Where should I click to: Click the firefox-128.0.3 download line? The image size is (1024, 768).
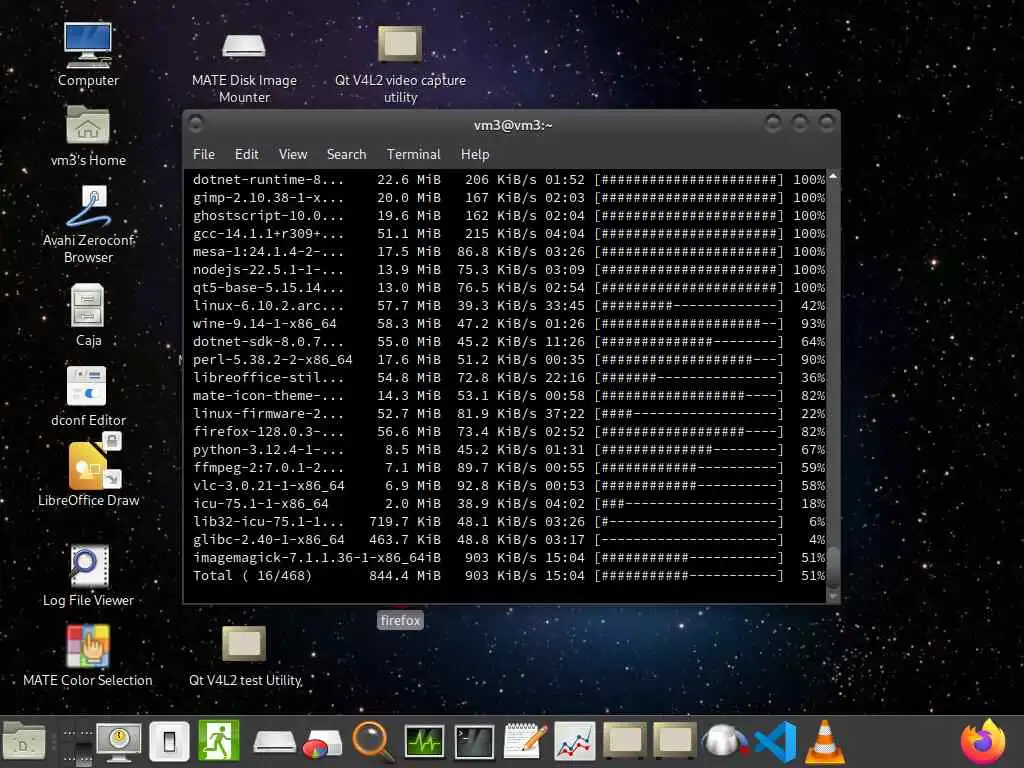(x=509, y=432)
